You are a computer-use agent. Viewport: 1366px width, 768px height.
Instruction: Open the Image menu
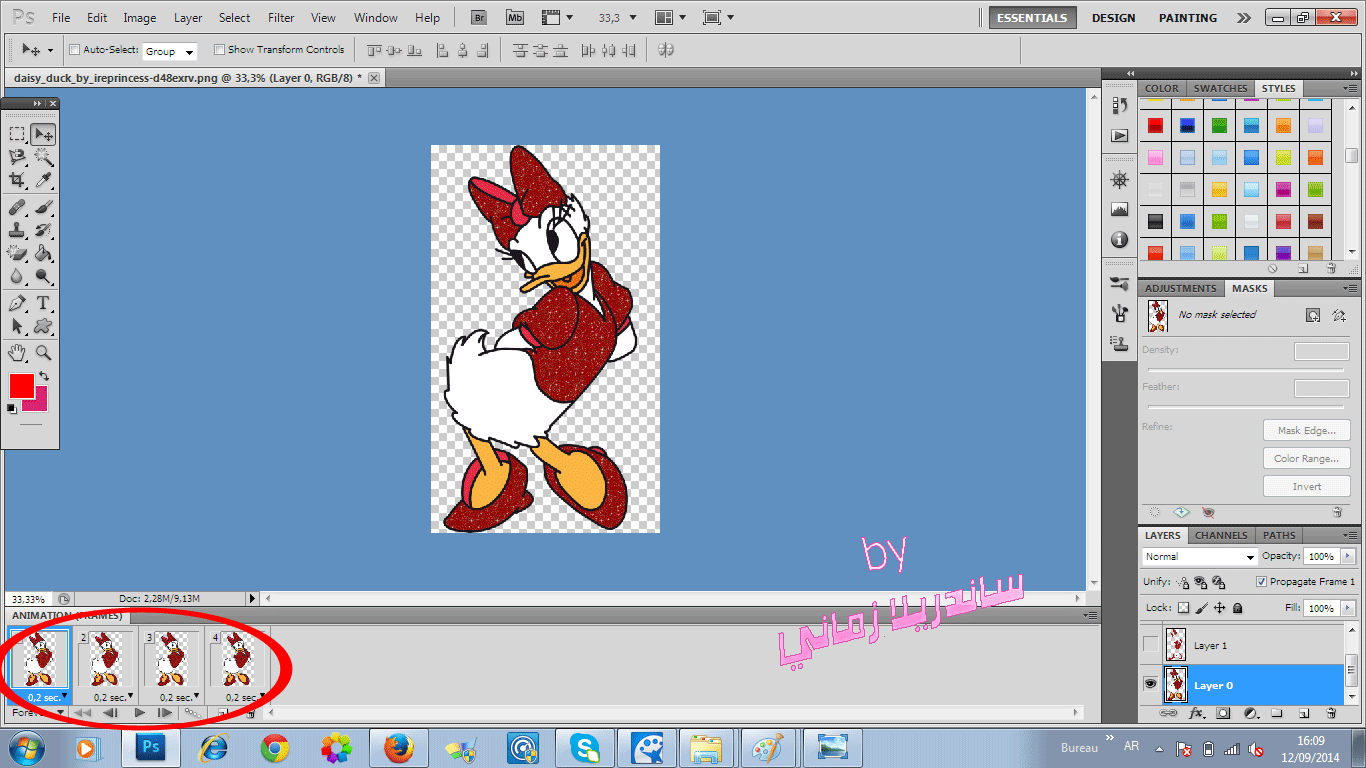[x=139, y=18]
